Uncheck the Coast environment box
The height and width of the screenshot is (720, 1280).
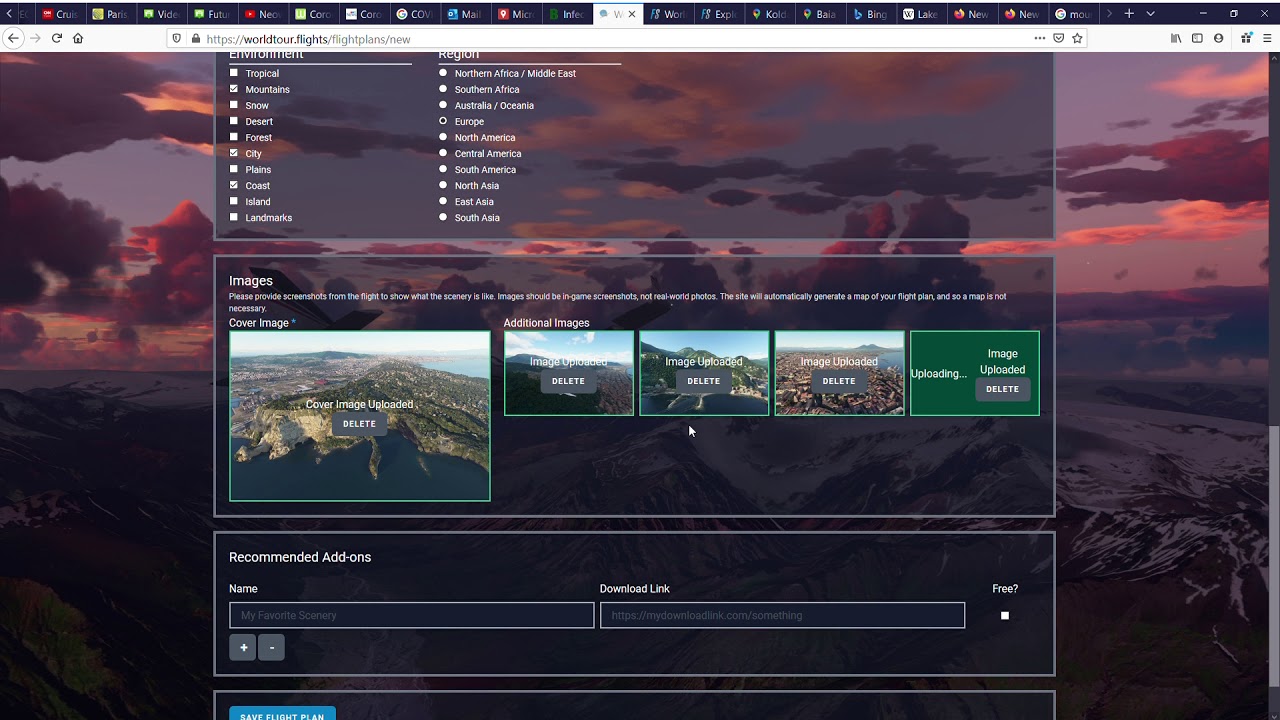click(x=234, y=185)
